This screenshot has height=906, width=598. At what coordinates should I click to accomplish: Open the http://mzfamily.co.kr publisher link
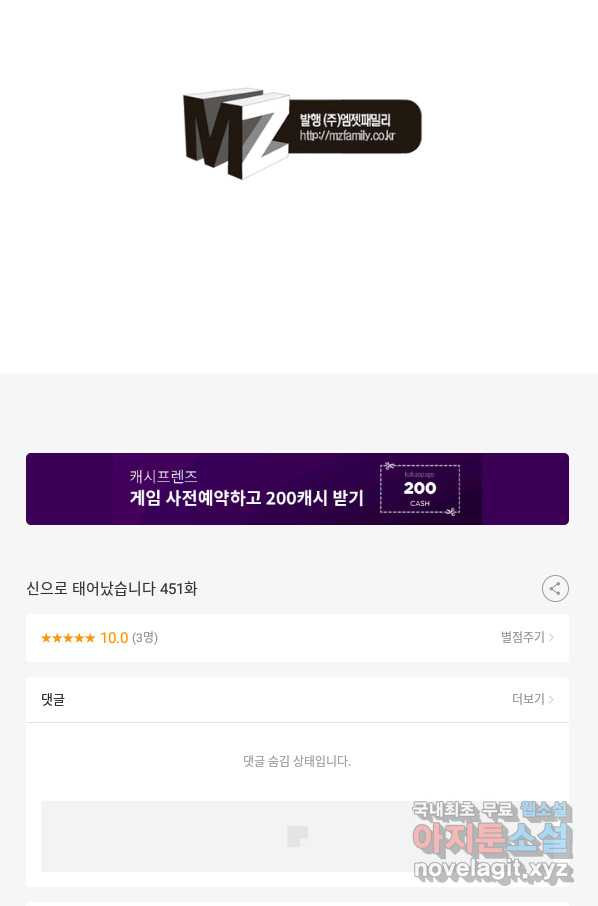[347, 136]
